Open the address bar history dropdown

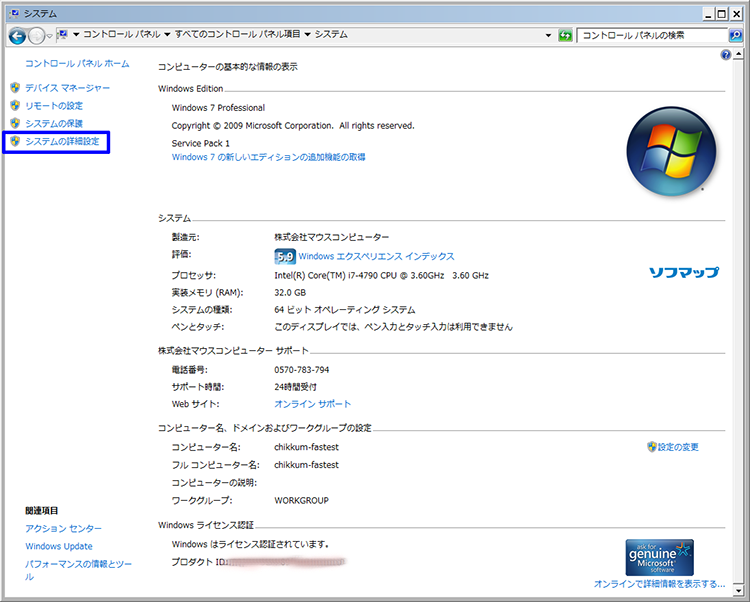pos(549,35)
